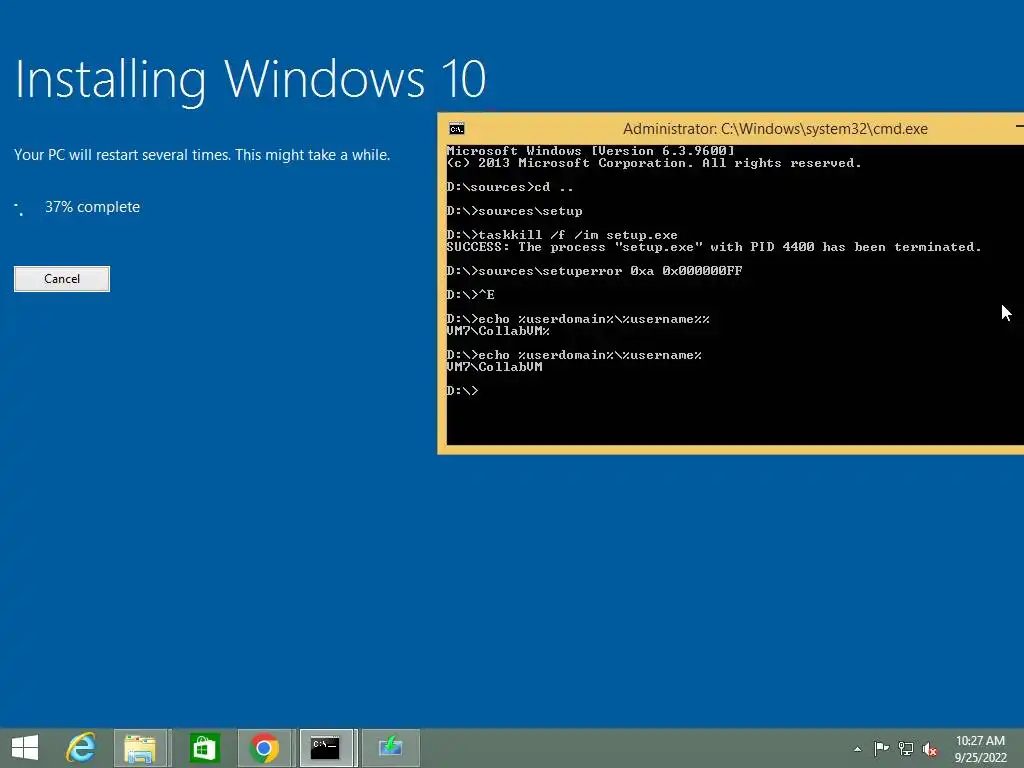Open the network status tray icon

point(905,748)
